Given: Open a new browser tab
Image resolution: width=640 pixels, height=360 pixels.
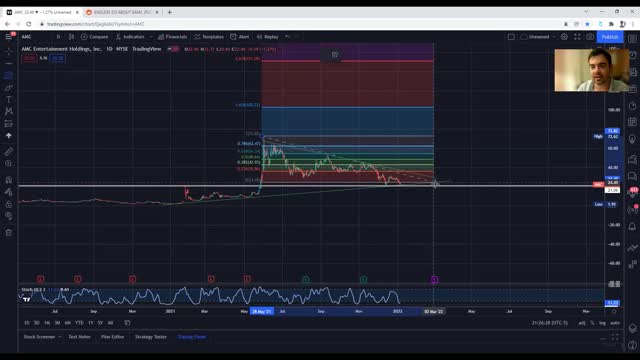Looking at the screenshot, I should click(x=169, y=12).
